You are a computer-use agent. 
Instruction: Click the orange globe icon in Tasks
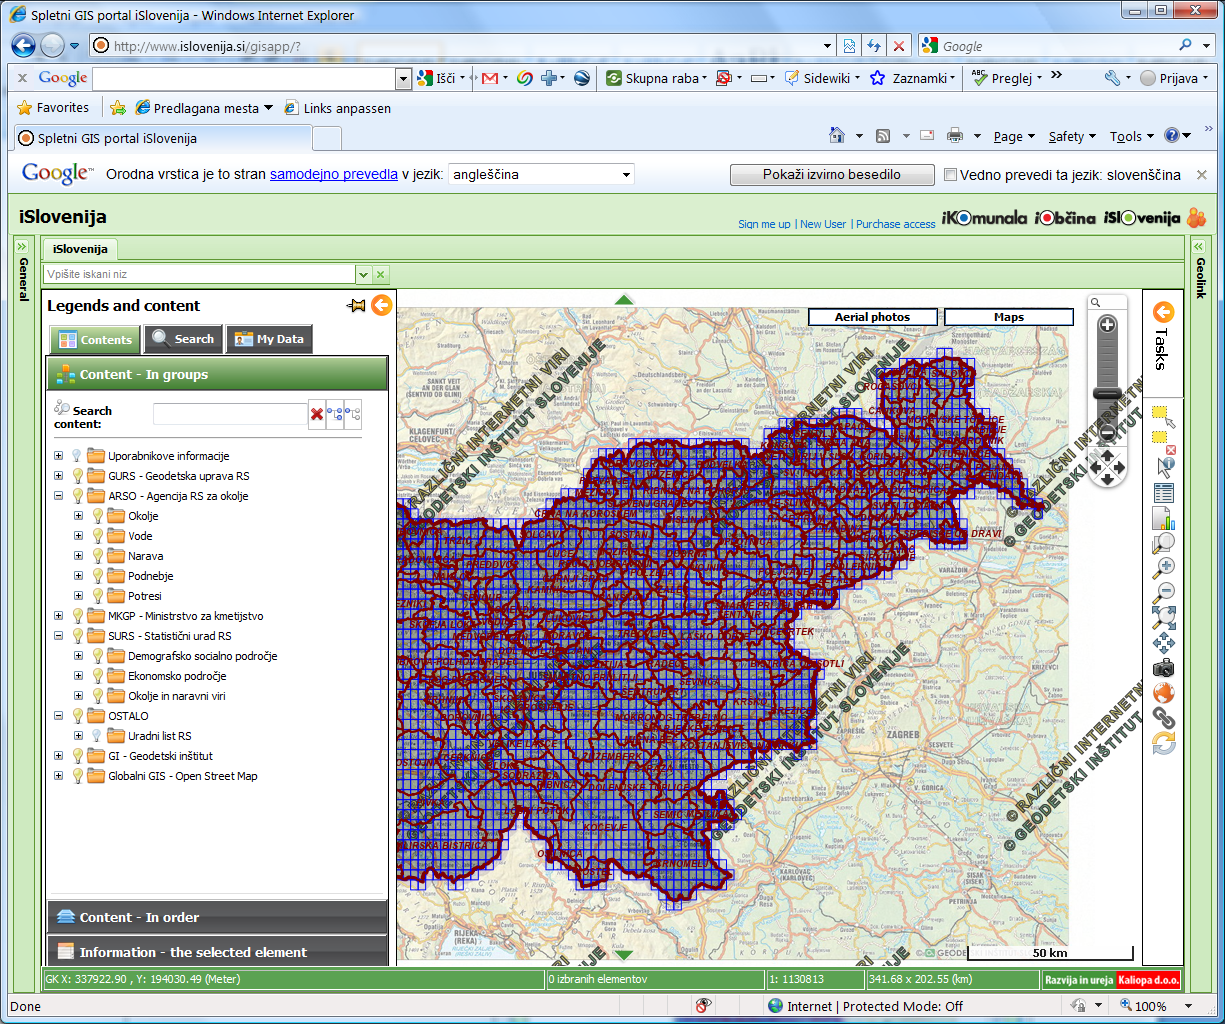1163,693
